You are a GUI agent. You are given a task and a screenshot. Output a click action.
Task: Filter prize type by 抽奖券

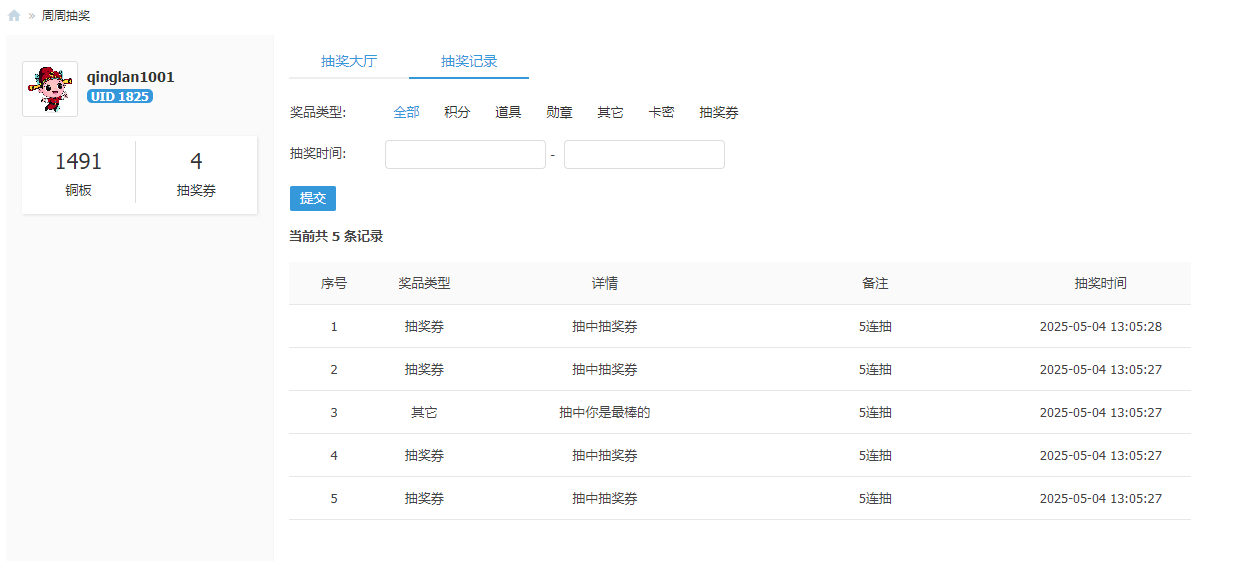pyautogui.click(x=719, y=112)
